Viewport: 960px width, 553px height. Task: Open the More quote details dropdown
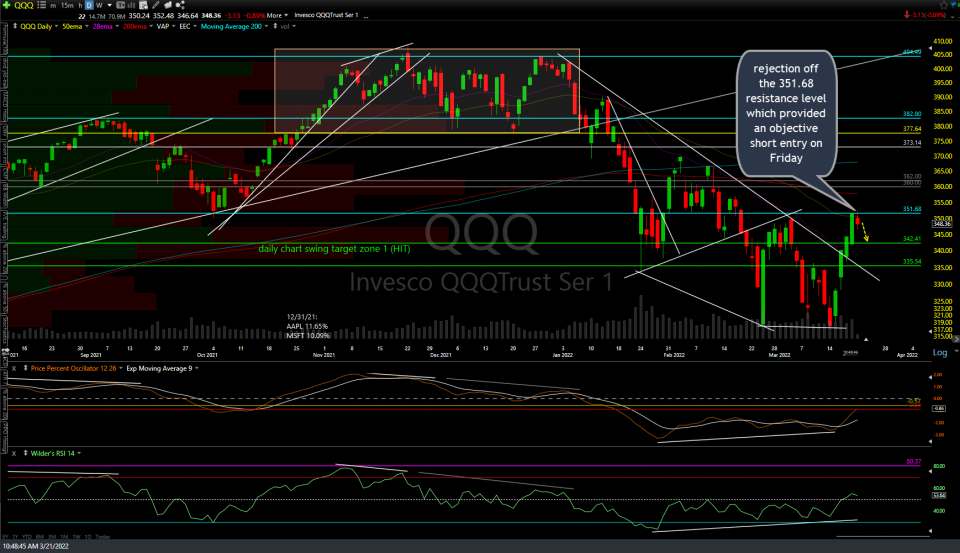277,15
